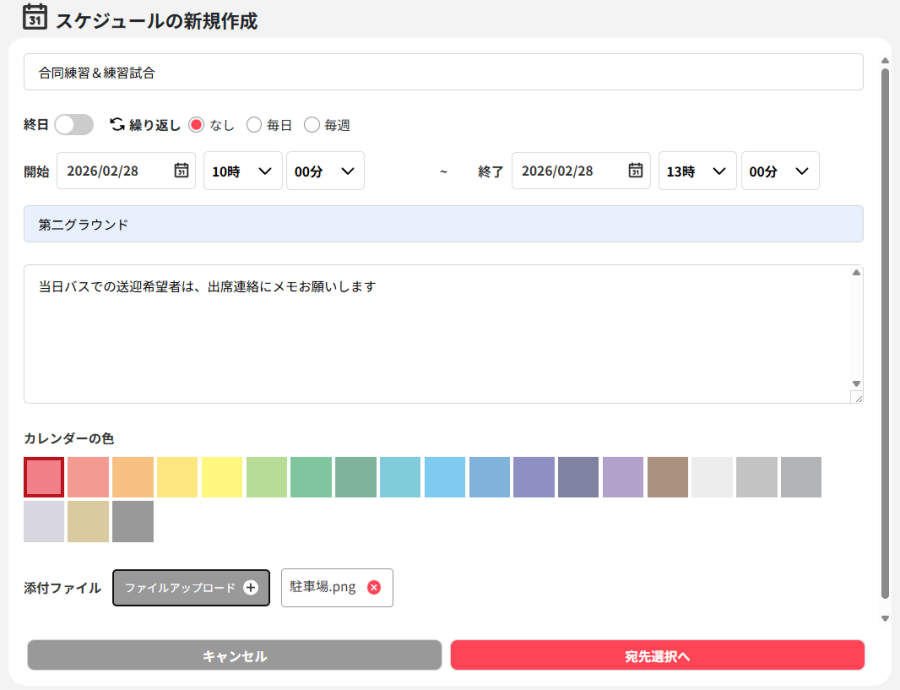Click the title field 合同練習＆練習試合
Screen dimensions: 900x690
443,72
